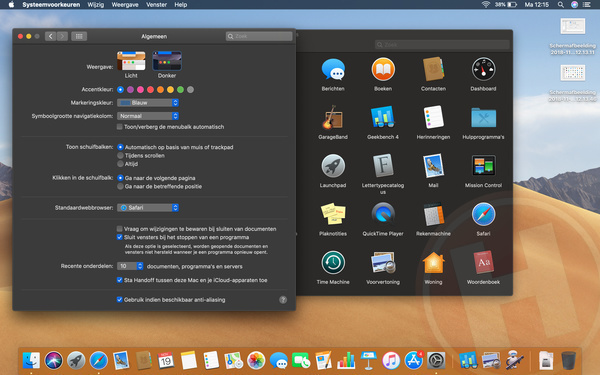Image resolution: width=600 pixels, height=375 pixels.
Task: Open Plaknotities app icon
Action: coord(333,214)
